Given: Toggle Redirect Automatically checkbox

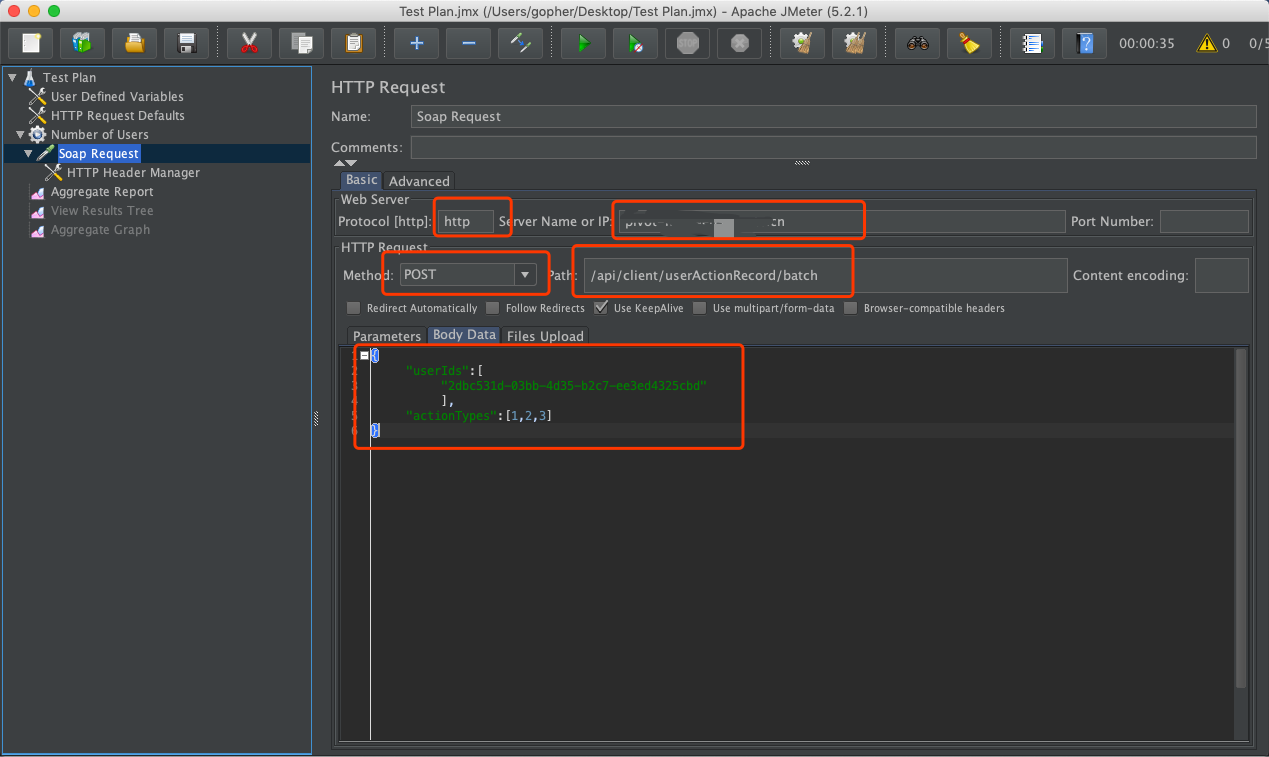Looking at the screenshot, I should point(353,308).
